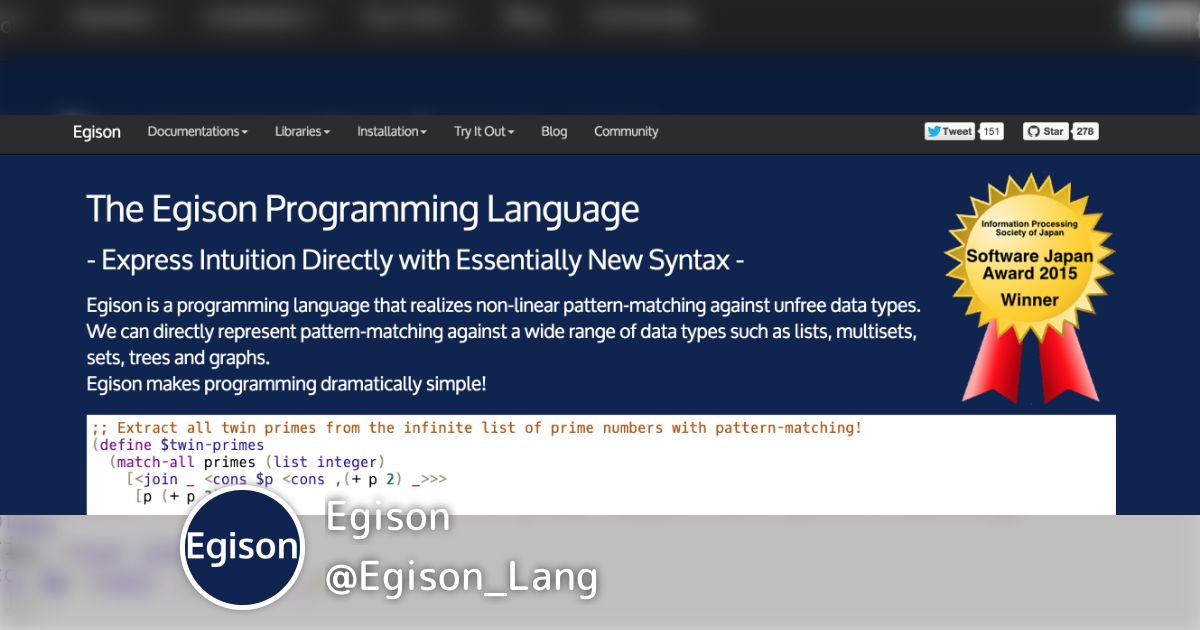
Task: Click the Egison brand in the navbar
Action: pos(97,132)
